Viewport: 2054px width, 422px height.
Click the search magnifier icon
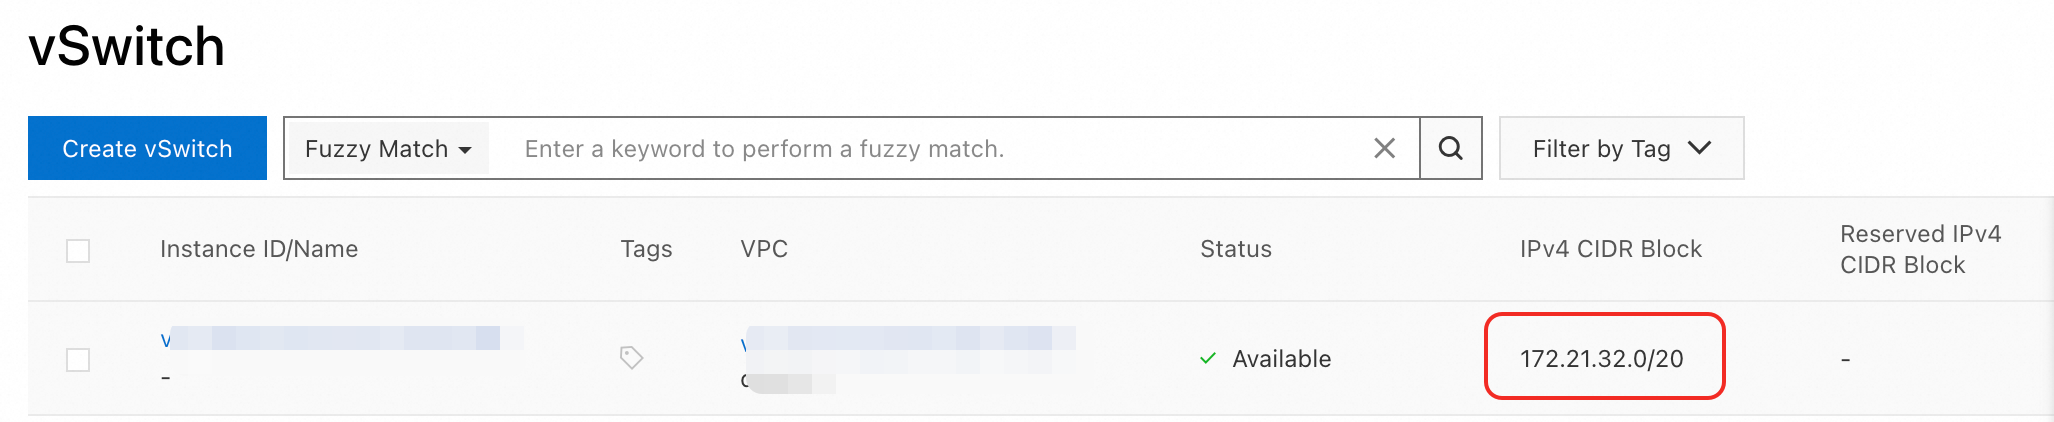[x=1450, y=149]
